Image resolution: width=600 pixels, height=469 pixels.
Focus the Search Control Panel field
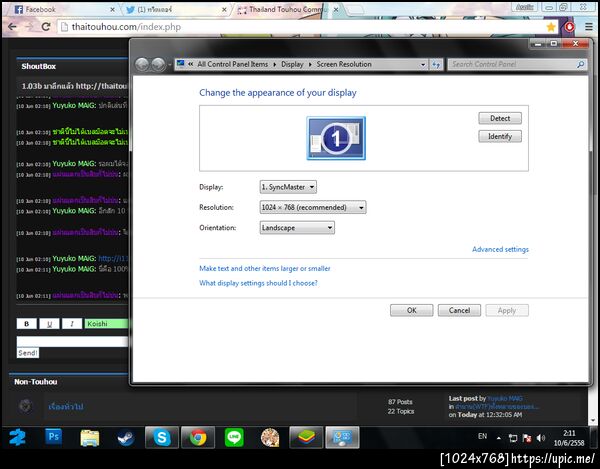(x=513, y=64)
